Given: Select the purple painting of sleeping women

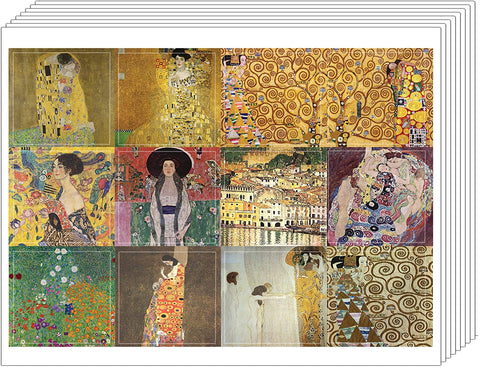Looking at the screenshot, I should point(380,197).
